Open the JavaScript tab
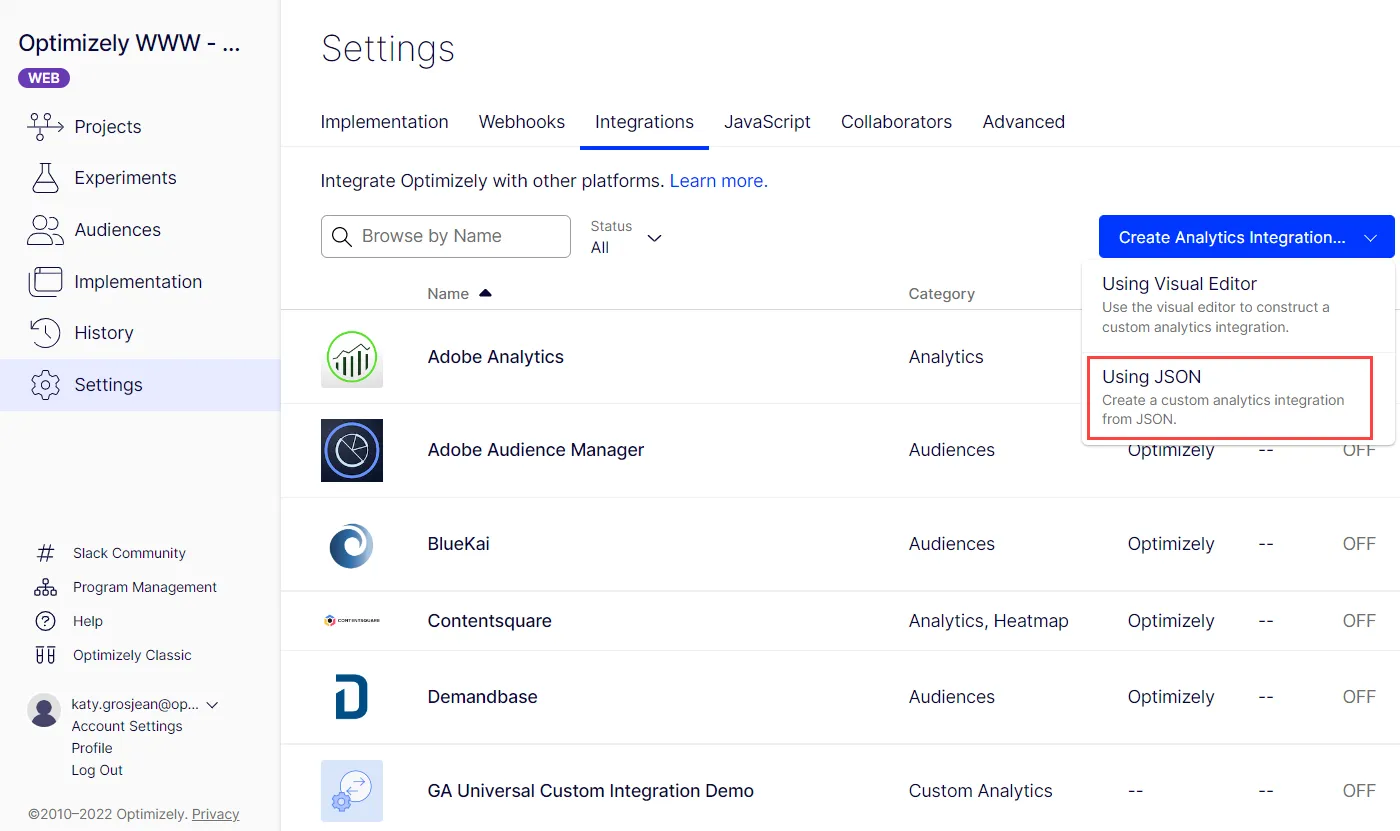Screen dimensions: 1400x831 click(x=767, y=122)
